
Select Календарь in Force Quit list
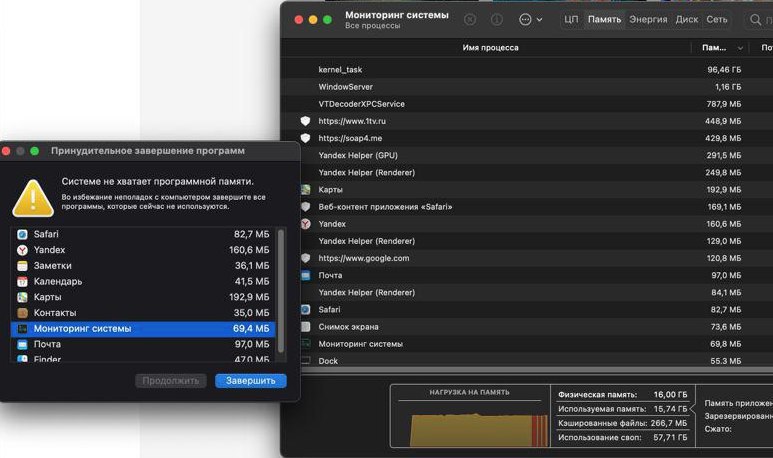click(x=143, y=282)
